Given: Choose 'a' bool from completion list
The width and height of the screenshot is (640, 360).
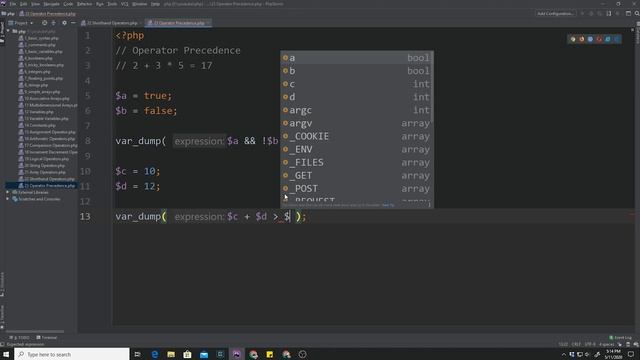Looking at the screenshot, I should tap(356, 58).
